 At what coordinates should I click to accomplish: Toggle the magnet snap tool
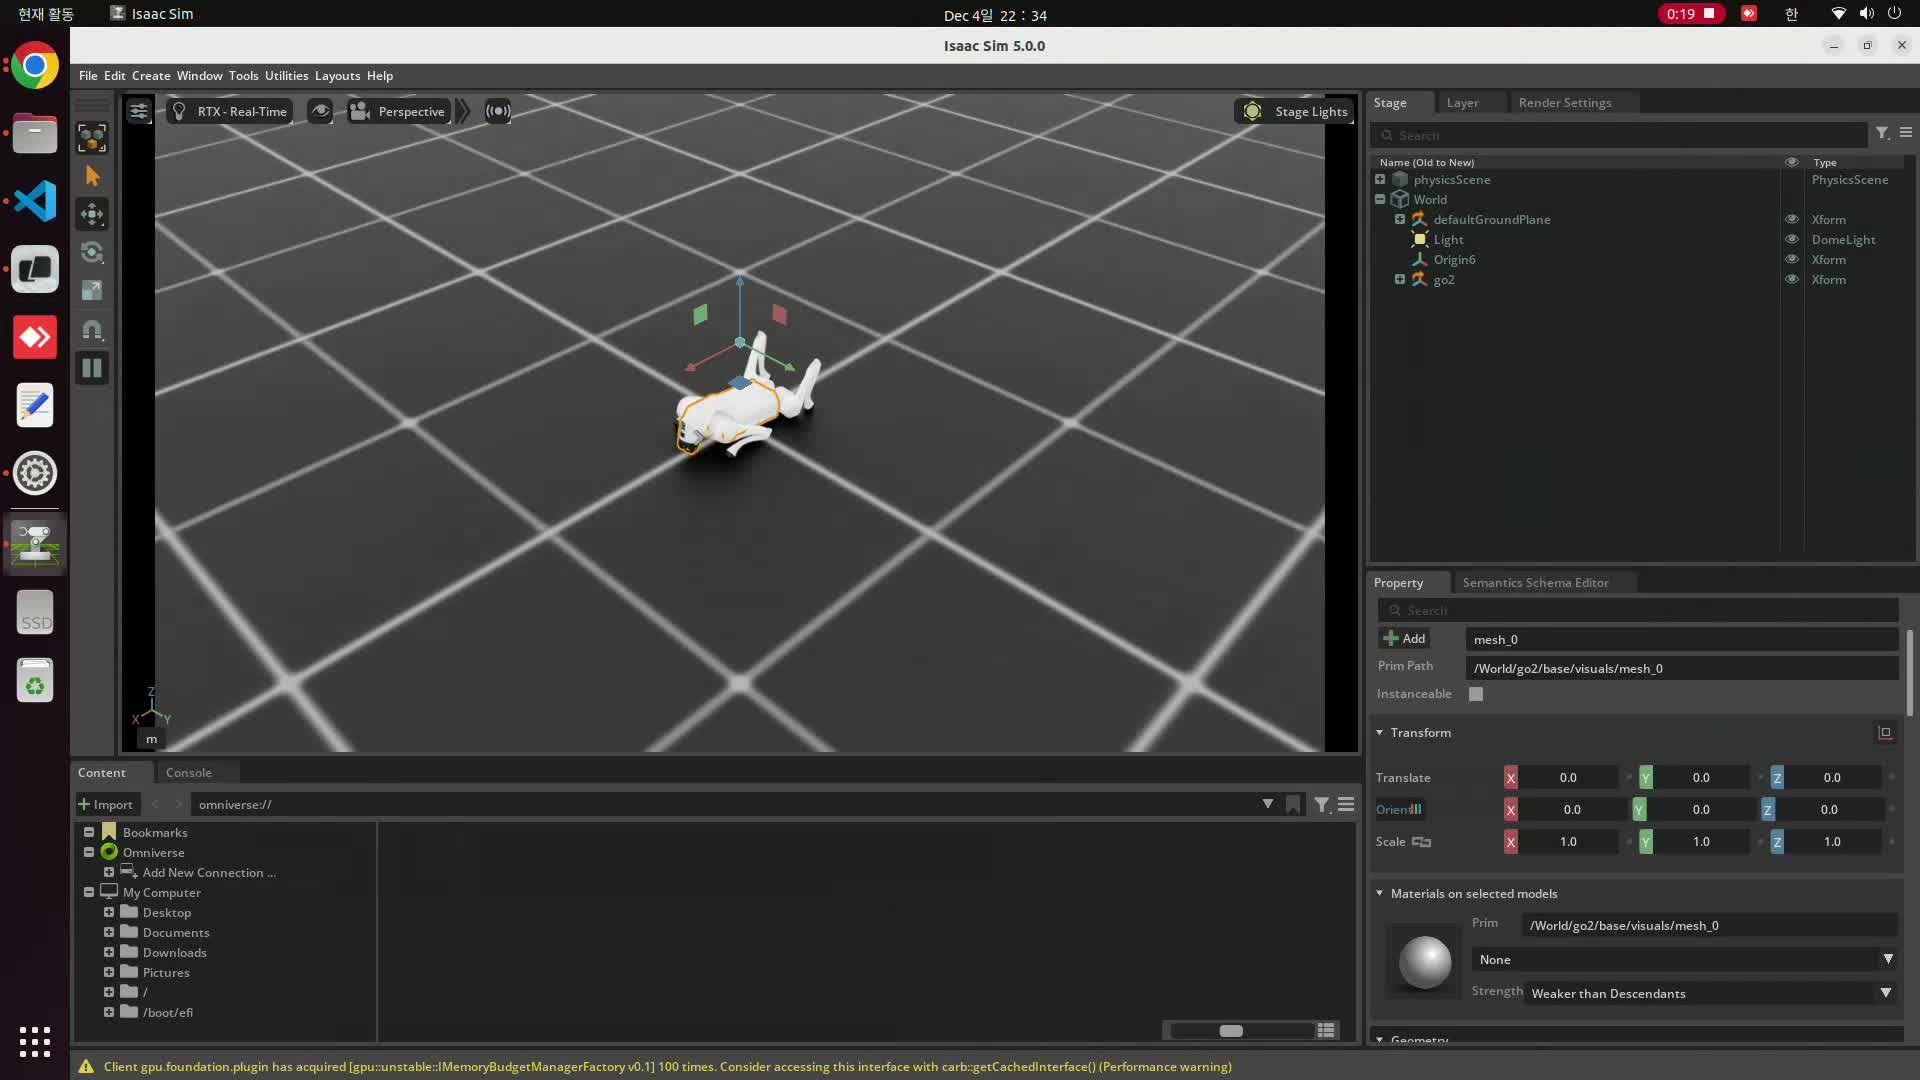click(92, 329)
